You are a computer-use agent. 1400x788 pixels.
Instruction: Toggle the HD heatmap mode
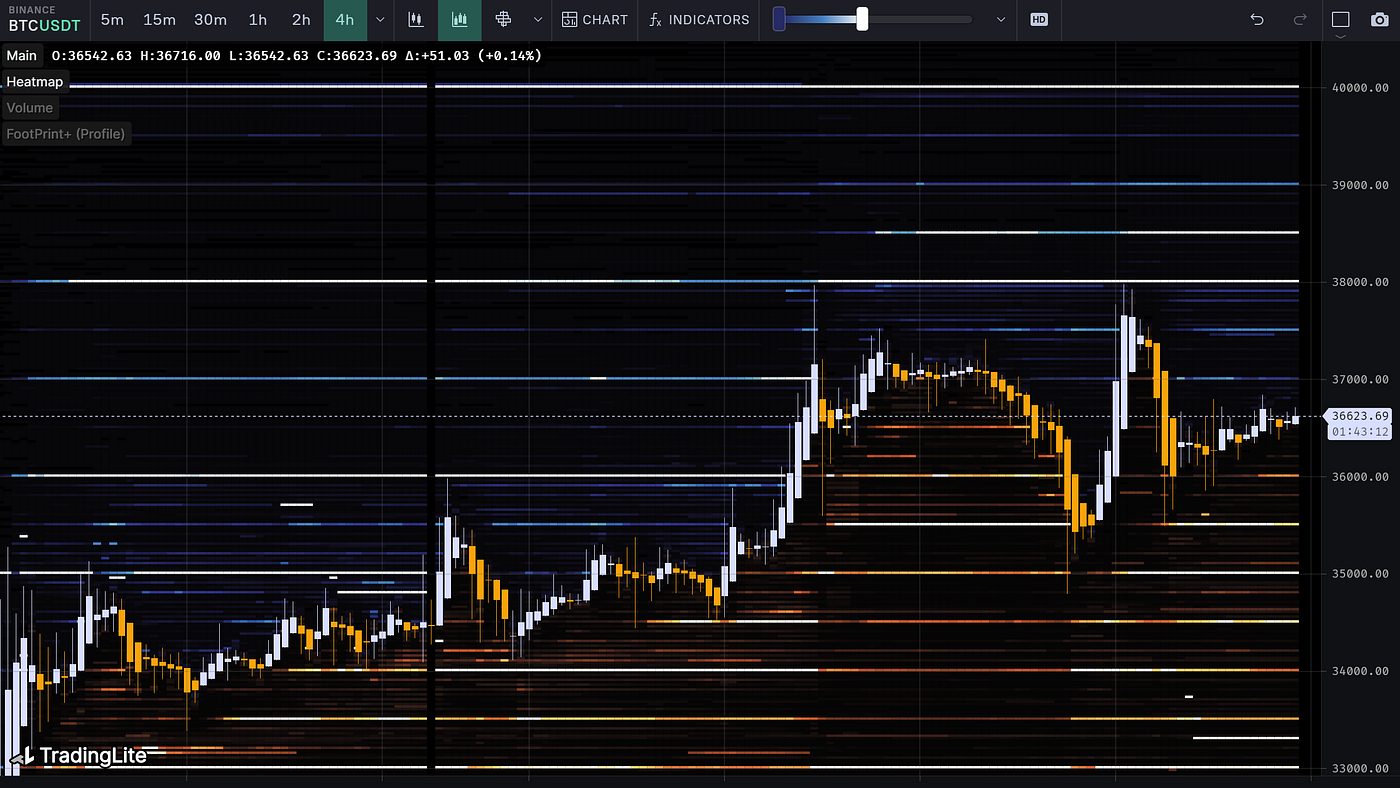[x=1039, y=20]
